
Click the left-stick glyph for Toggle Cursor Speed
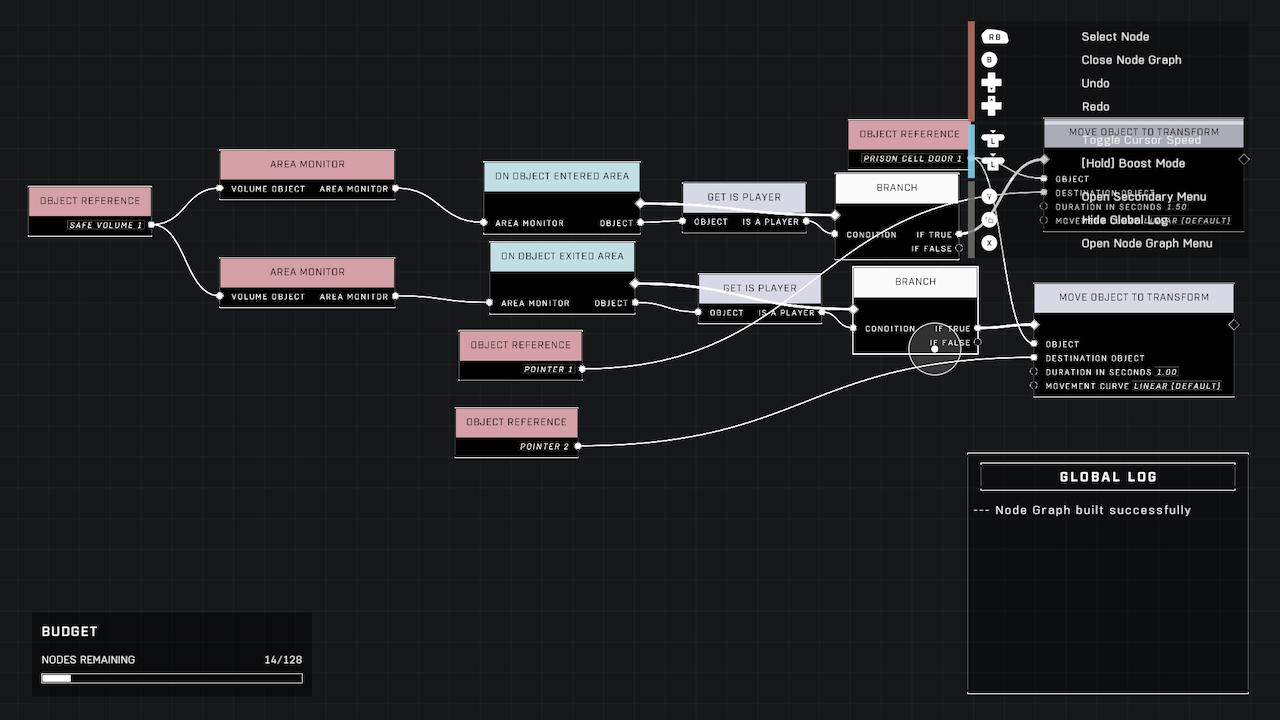(992, 140)
